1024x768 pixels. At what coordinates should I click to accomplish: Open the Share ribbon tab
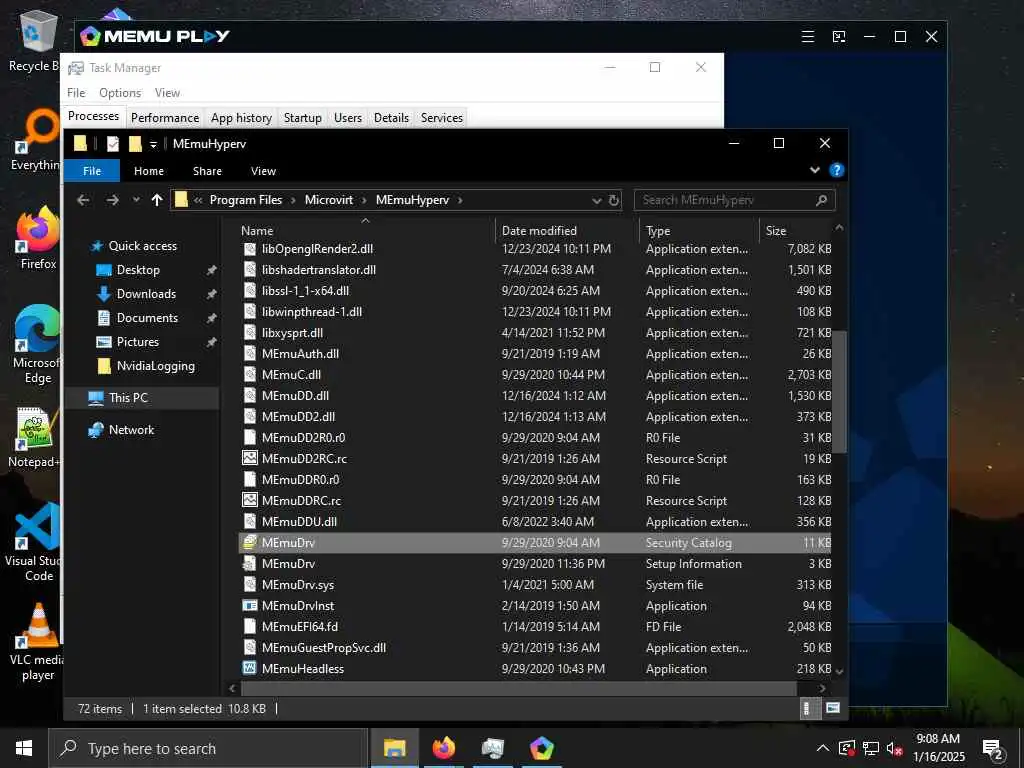207,171
